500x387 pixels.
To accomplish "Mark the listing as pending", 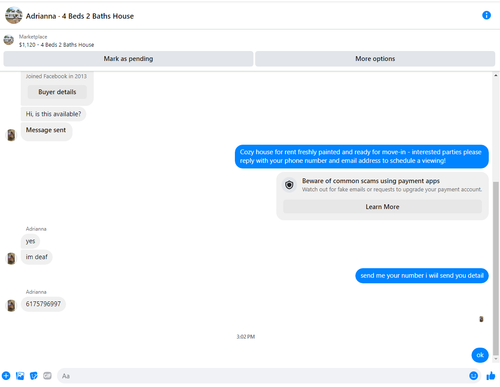I will 128,59.
